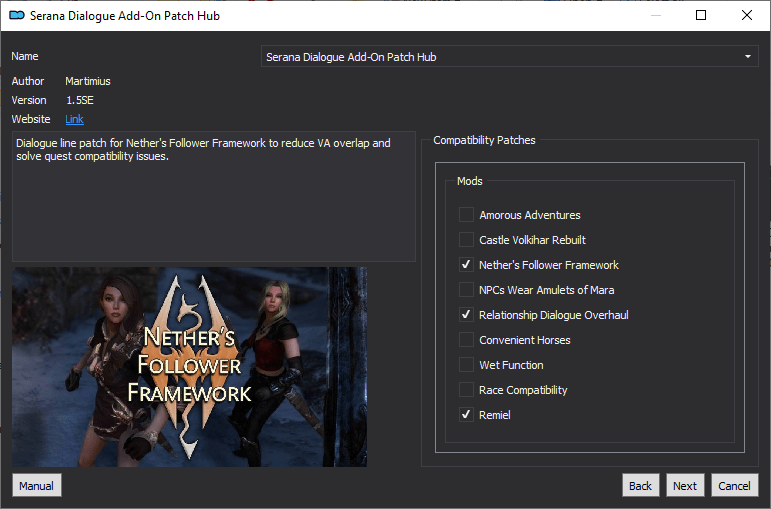Tick the NPCs Wear Amulets of Mara box
Viewport: 771px width, 509px height.
click(x=466, y=290)
